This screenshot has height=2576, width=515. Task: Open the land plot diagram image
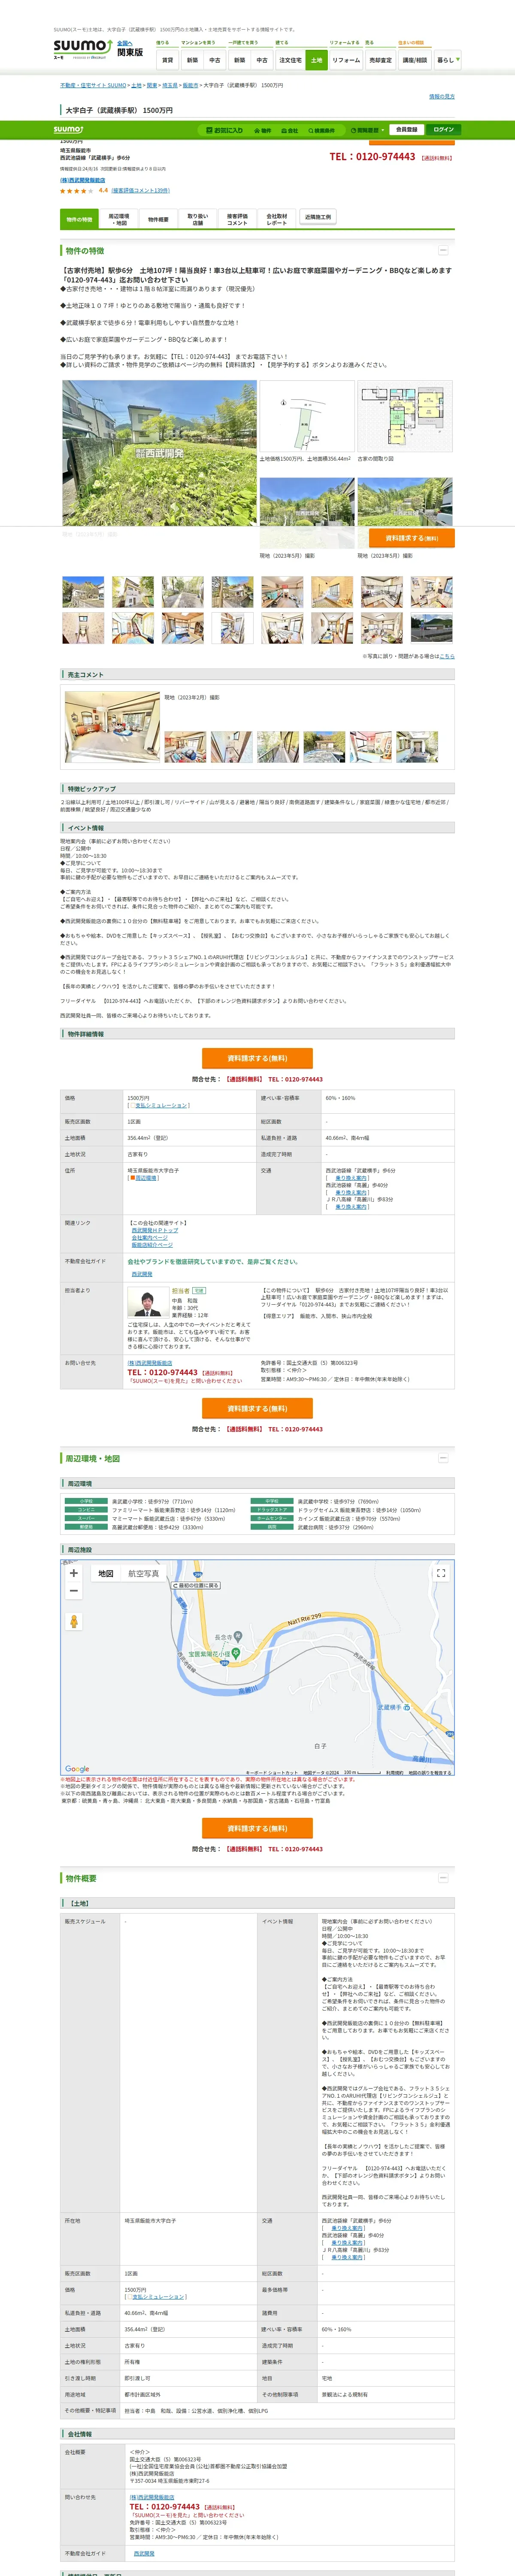(x=306, y=416)
